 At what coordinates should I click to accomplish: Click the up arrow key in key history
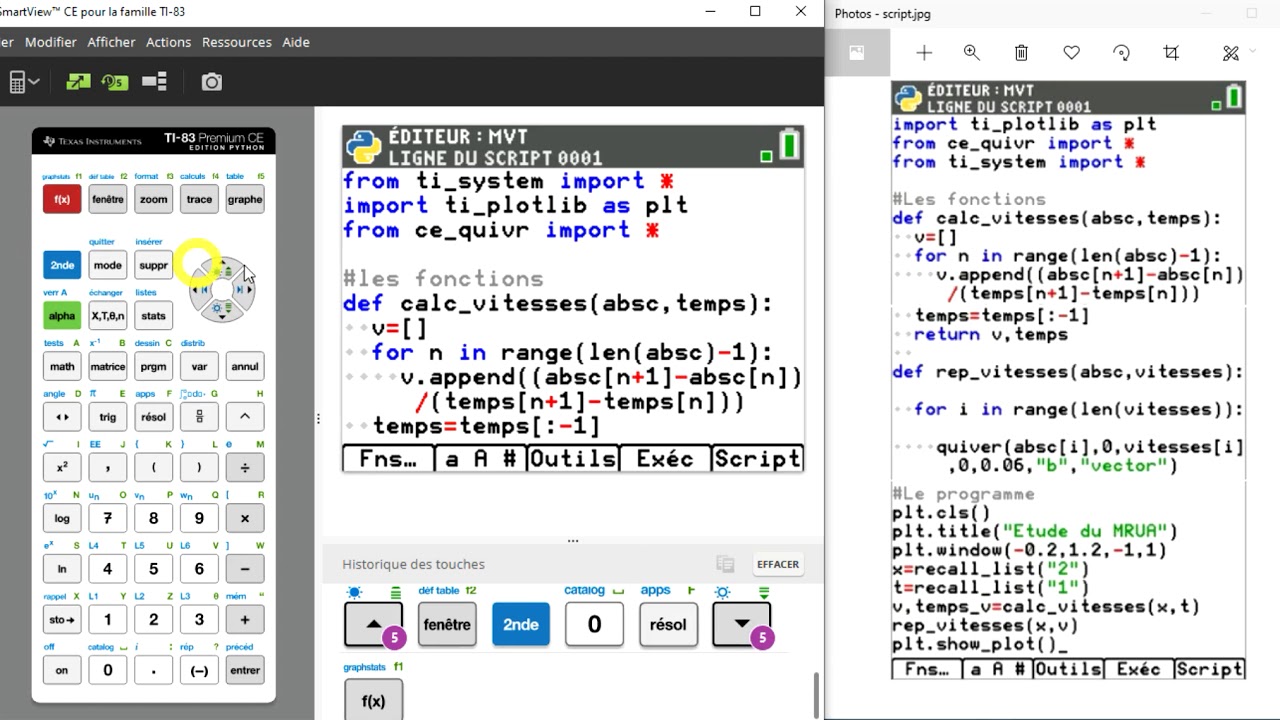click(x=373, y=624)
